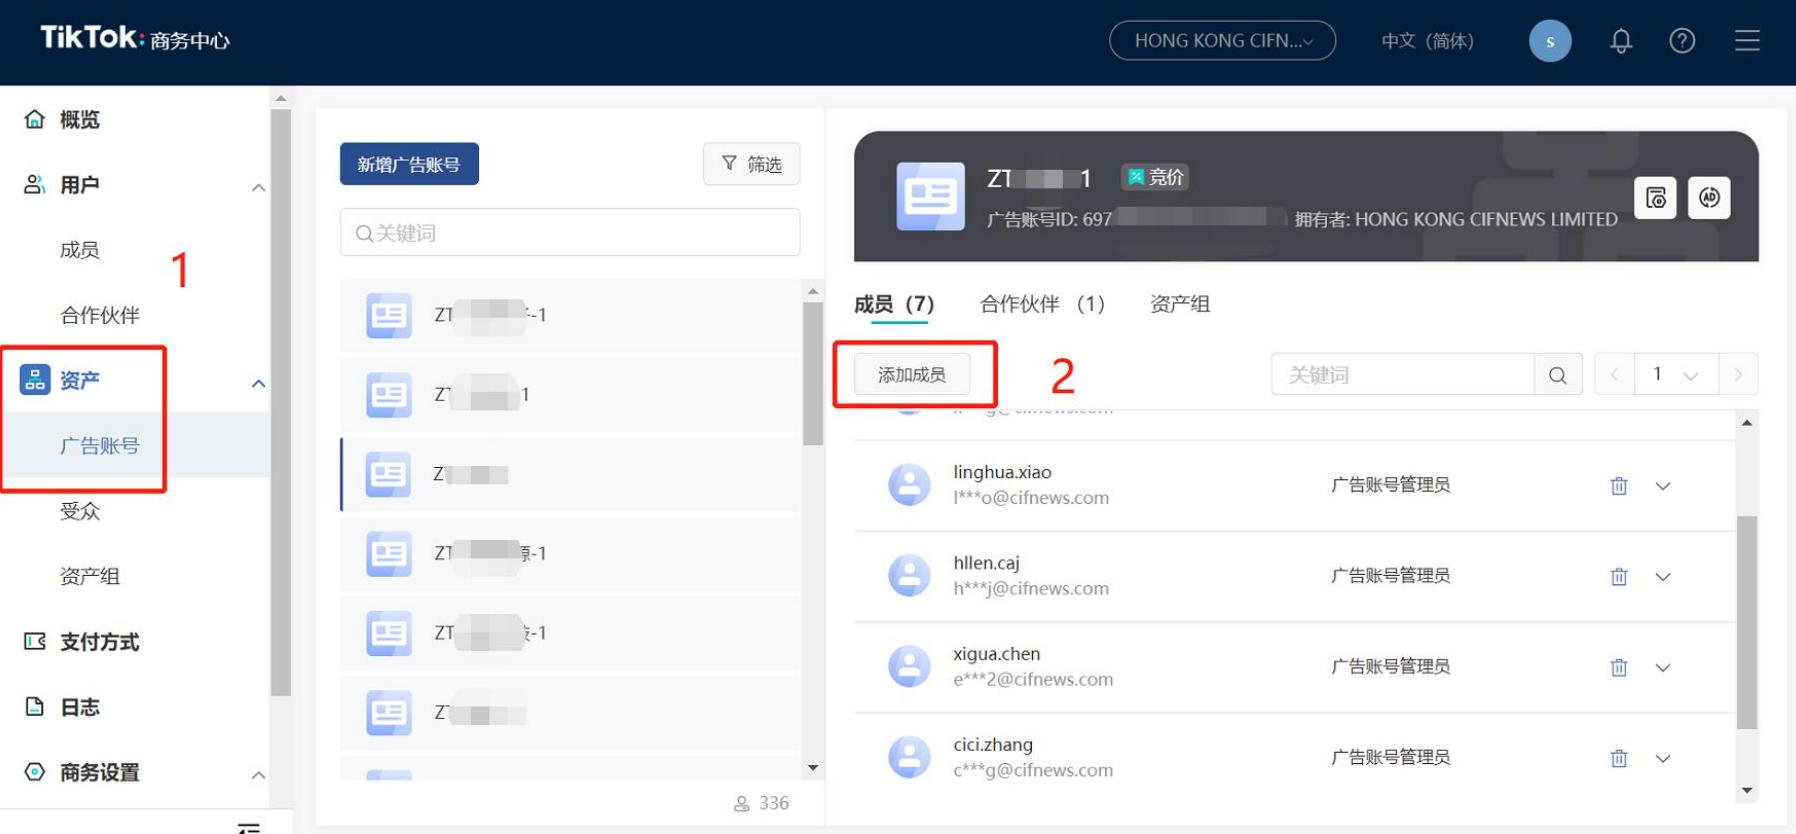Go to the next page of members
The width and height of the screenshot is (1796, 834).
(x=1738, y=375)
